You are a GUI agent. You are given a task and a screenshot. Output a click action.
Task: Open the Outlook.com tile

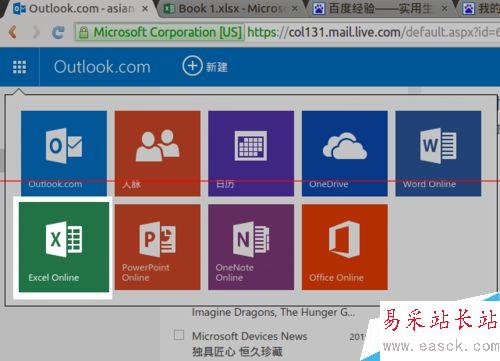tap(64, 153)
